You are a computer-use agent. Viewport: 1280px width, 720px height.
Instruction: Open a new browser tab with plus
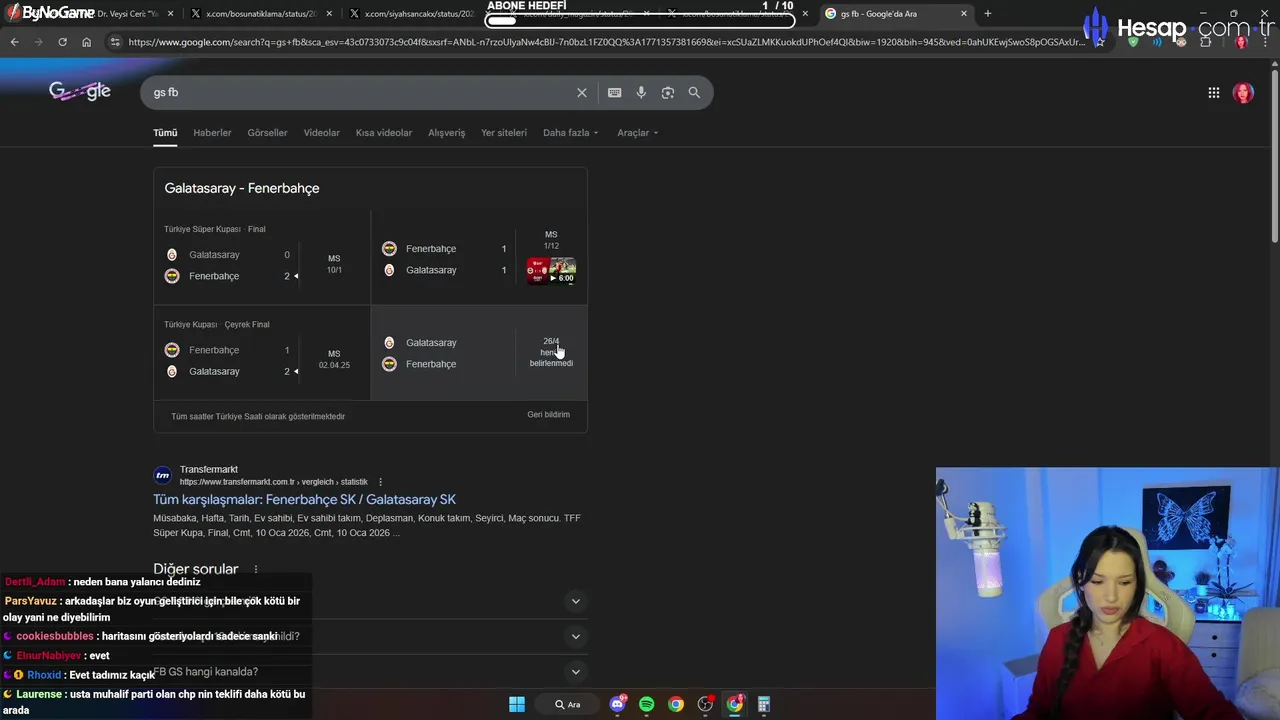point(988,13)
